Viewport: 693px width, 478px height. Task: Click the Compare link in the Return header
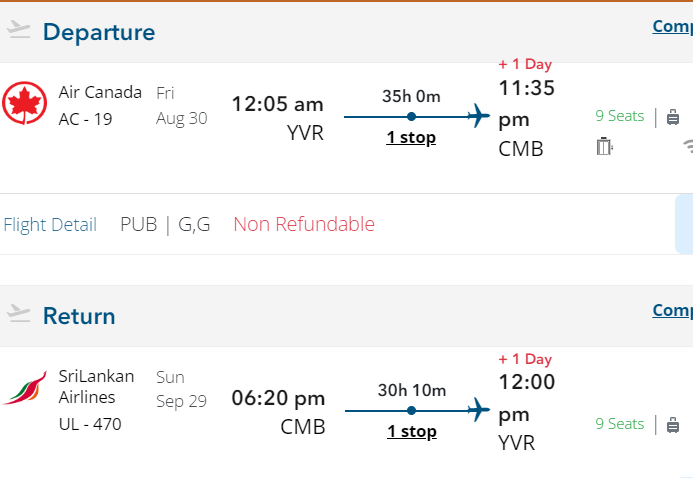672,311
